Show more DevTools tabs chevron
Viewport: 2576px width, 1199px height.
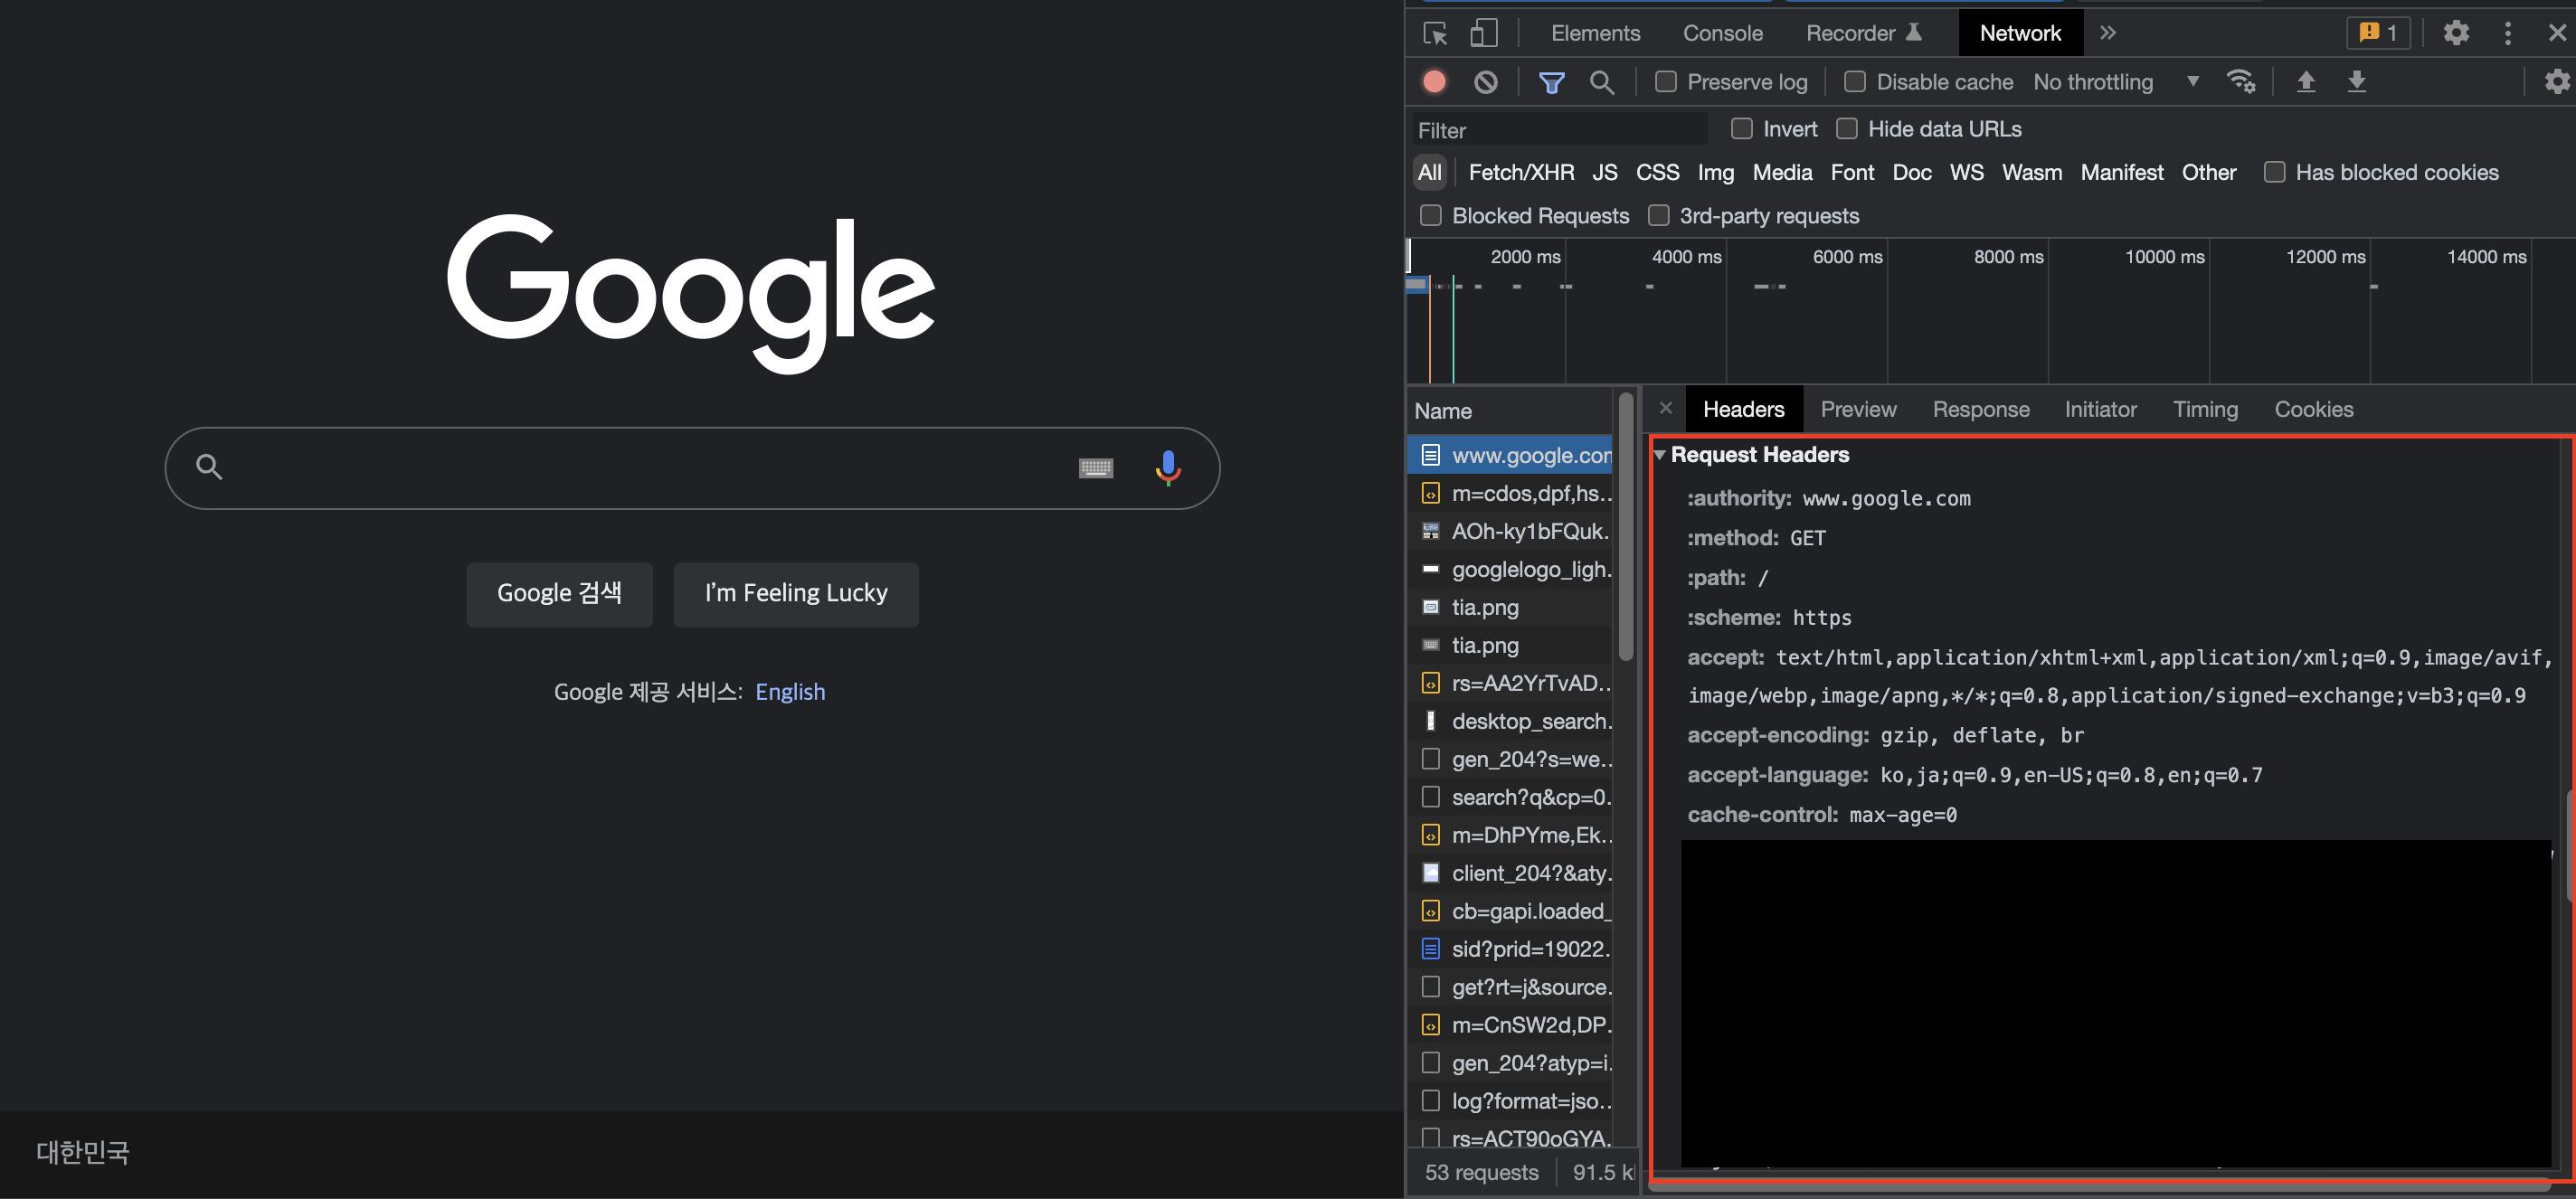2108,33
